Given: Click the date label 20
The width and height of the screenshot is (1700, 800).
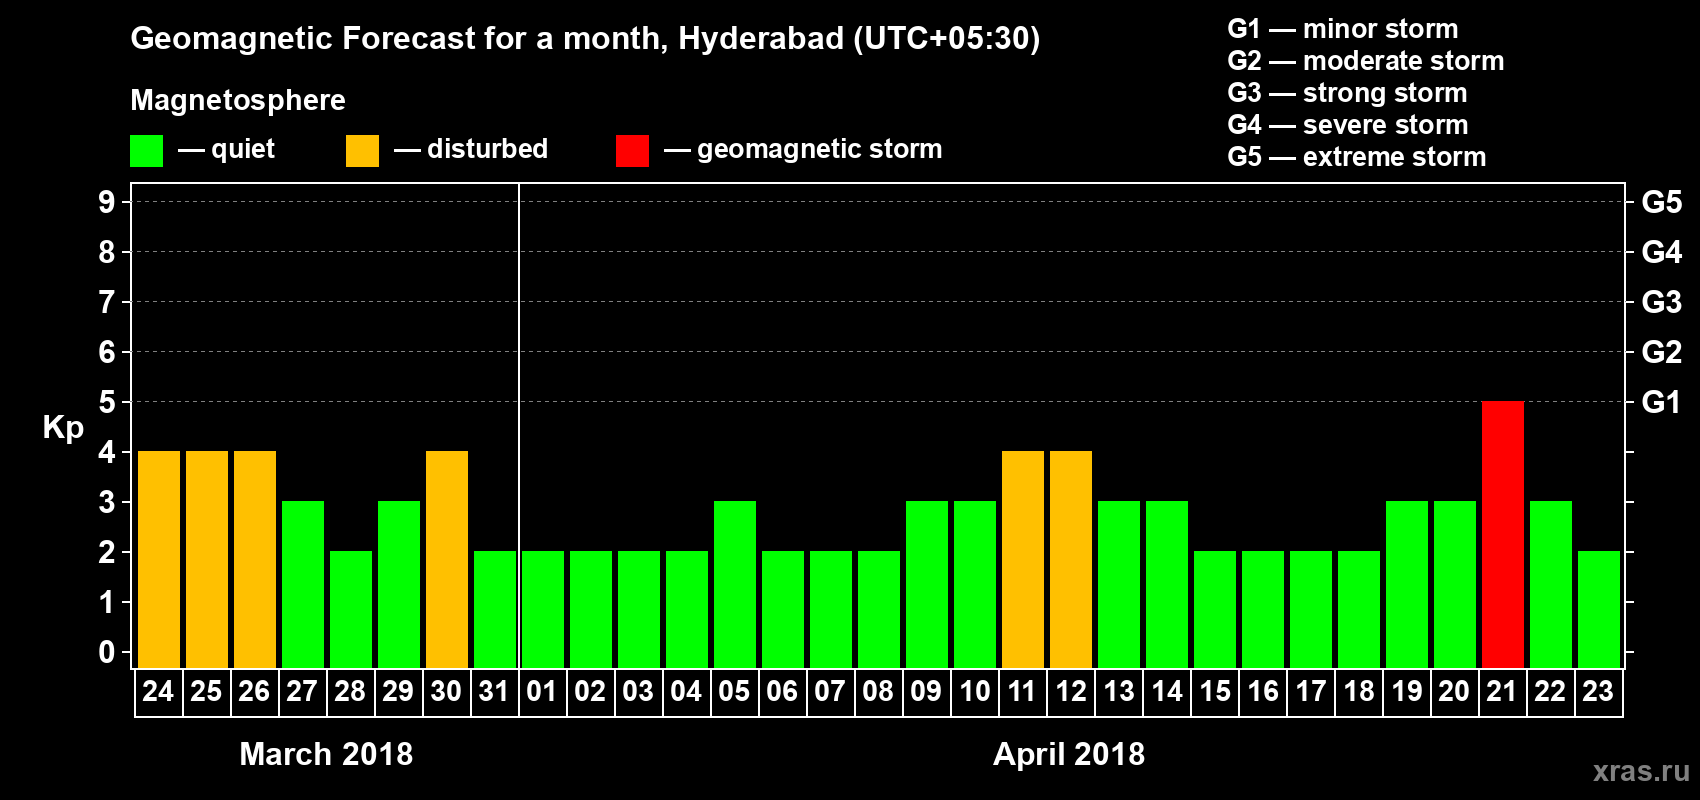Looking at the screenshot, I should [x=1454, y=691].
